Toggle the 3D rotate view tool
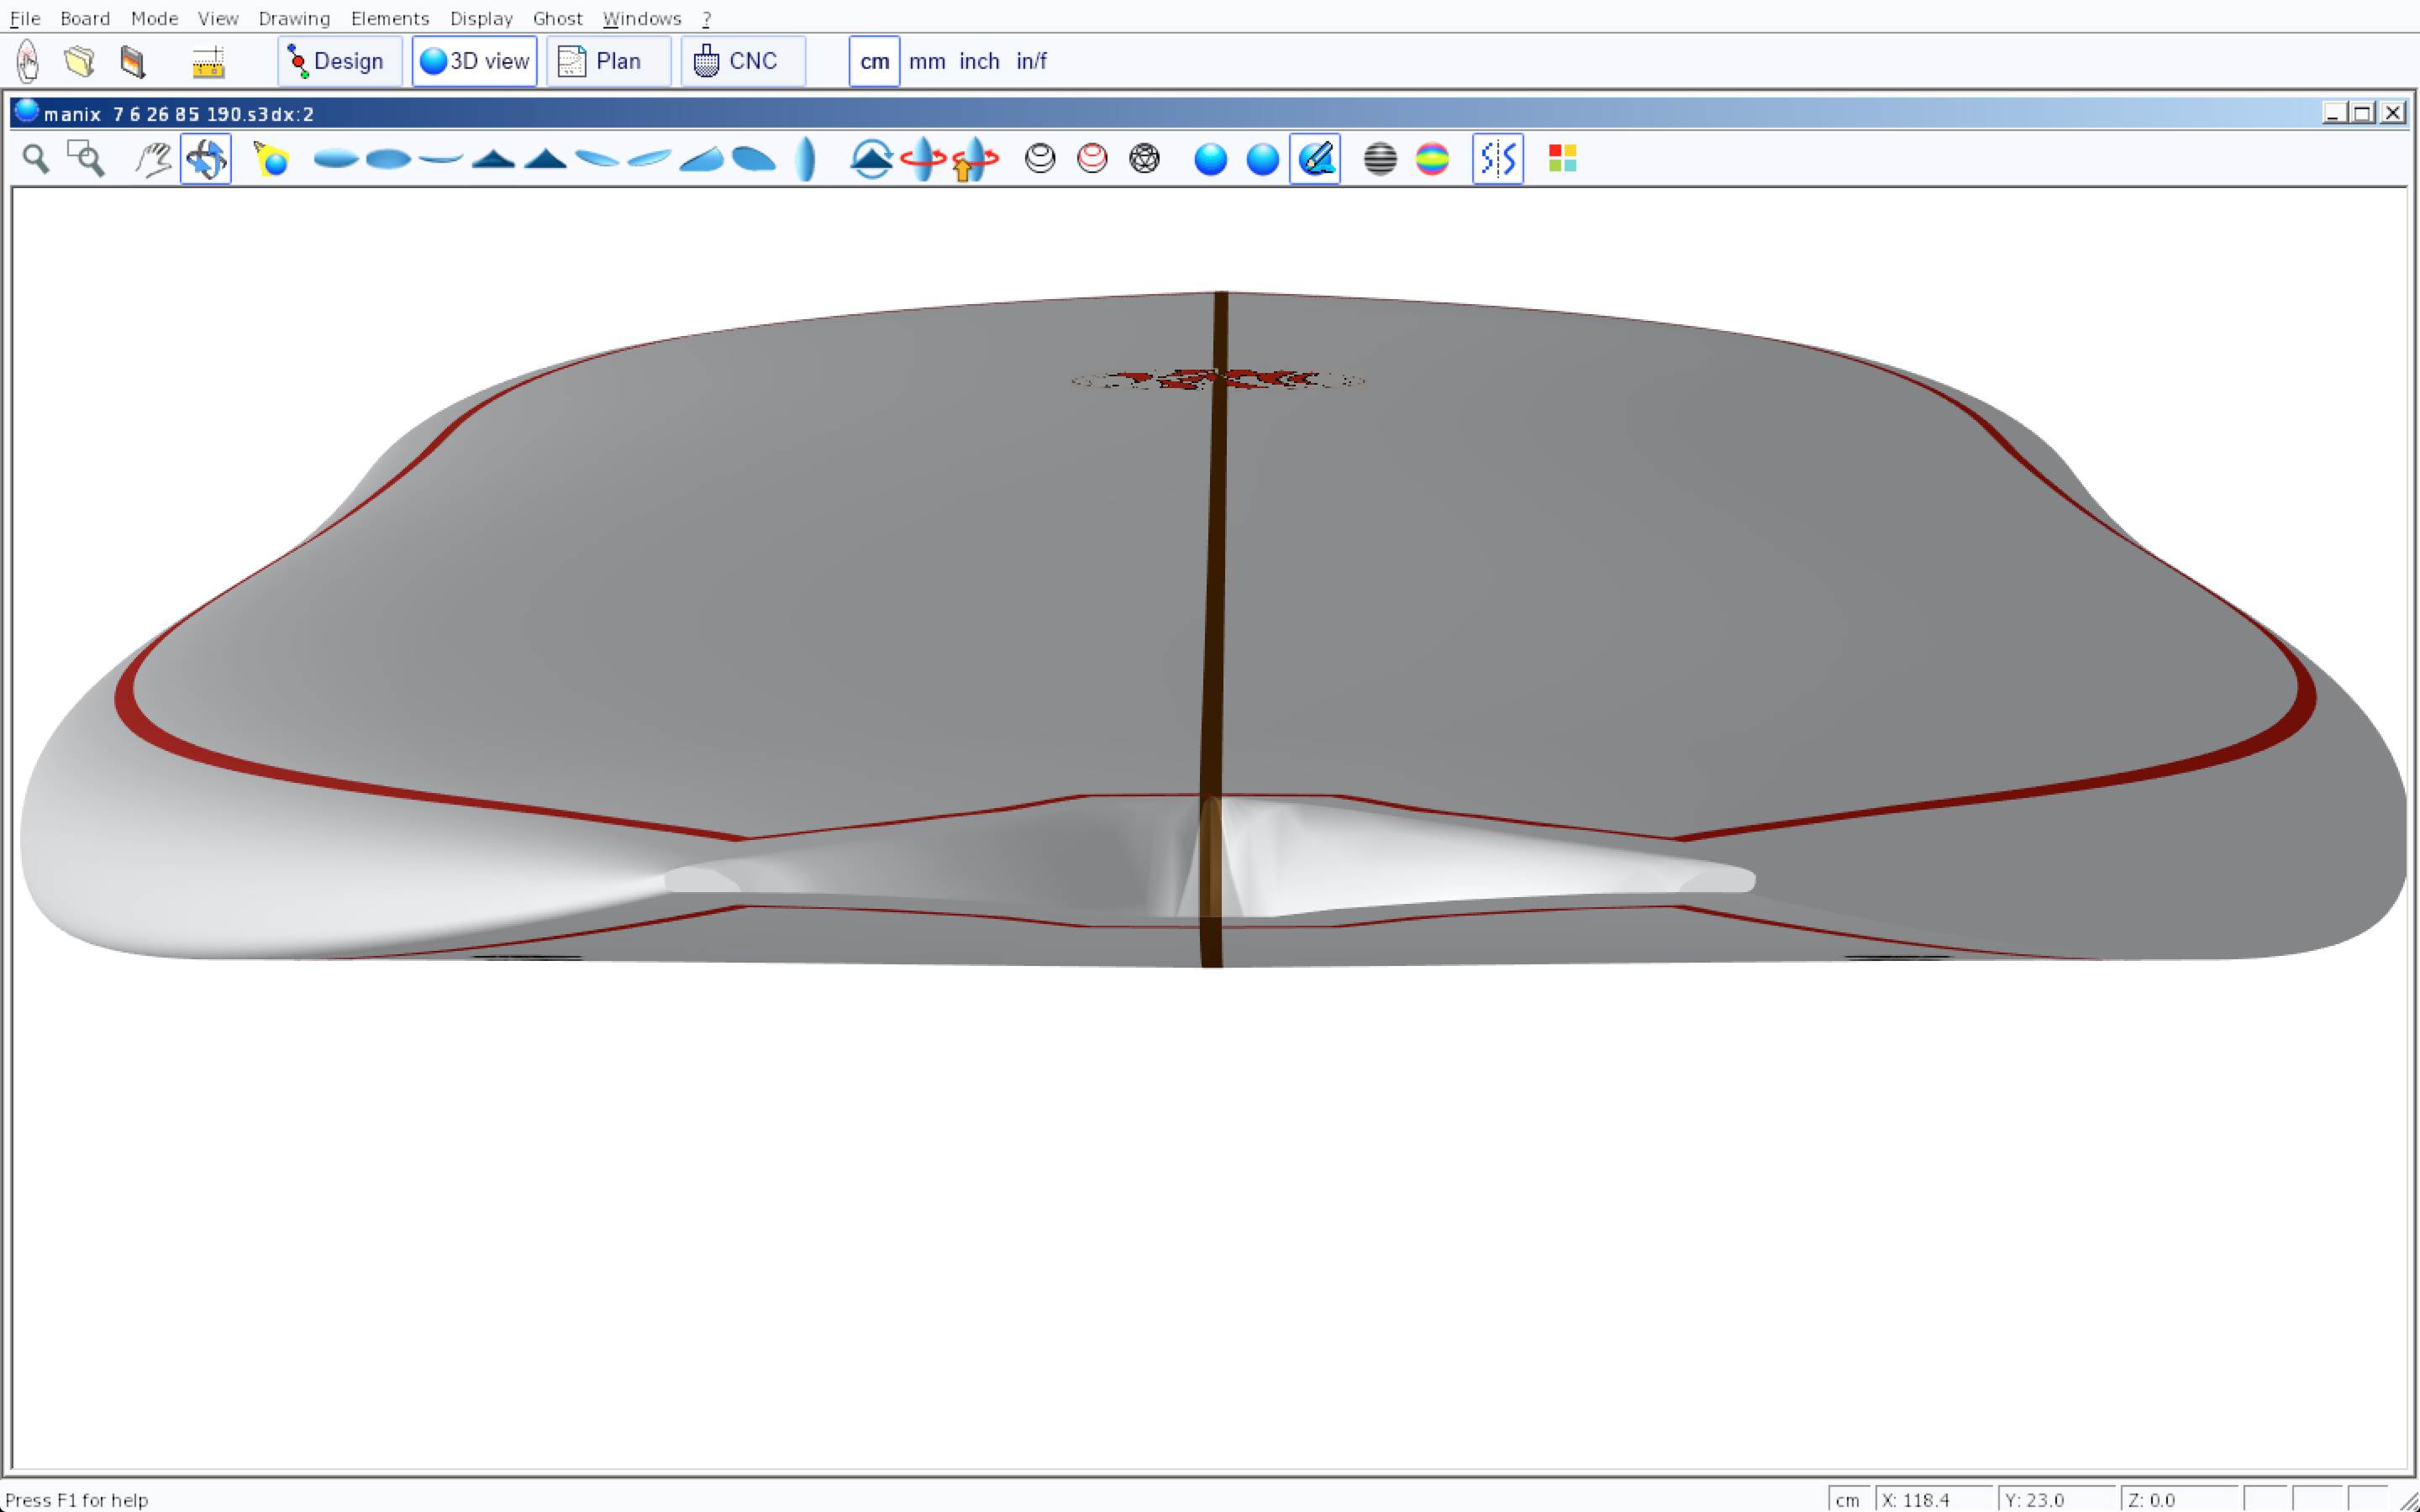This screenshot has width=2420, height=1512. [x=206, y=159]
